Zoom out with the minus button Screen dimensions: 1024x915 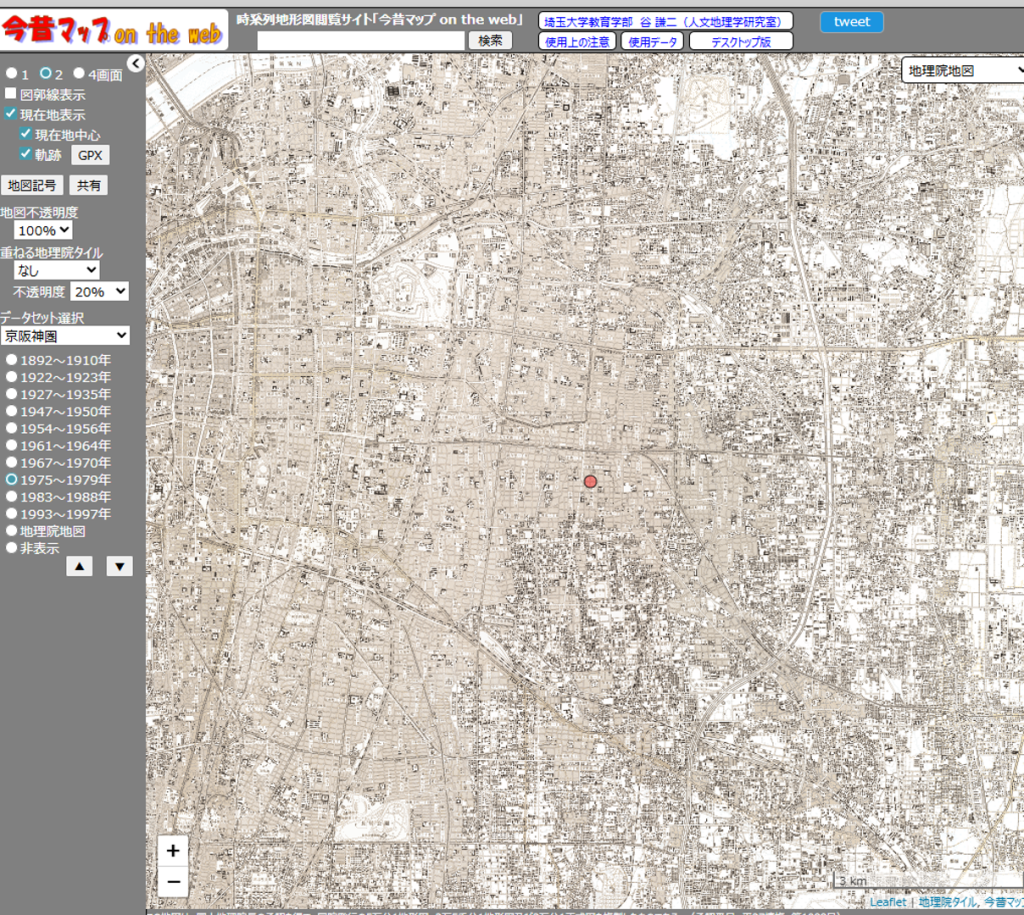pyautogui.click(x=173, y=881)
